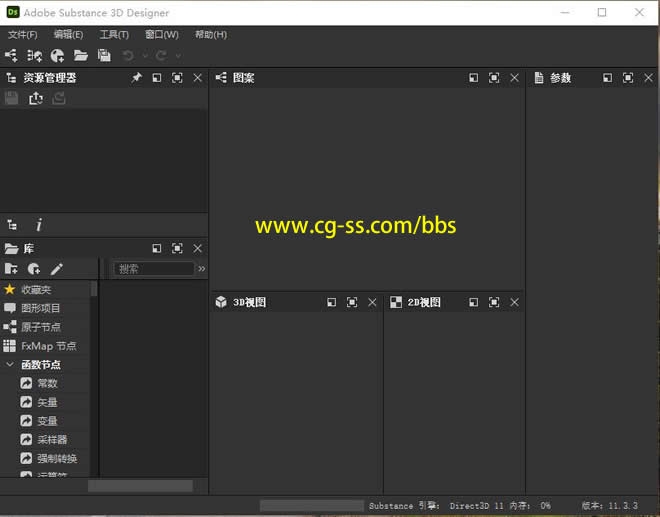The height and width of the screenshot is (517, 660).
Task: Click the 搜索 search field in library
Action: (x=153, y=269)
